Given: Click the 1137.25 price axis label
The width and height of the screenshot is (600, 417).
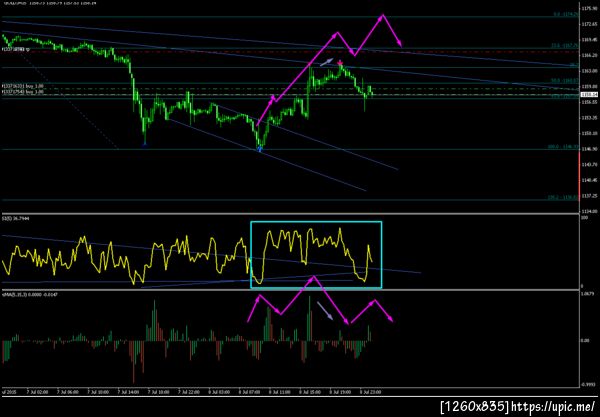Looking at the screenshot, I should coord(589,195).
